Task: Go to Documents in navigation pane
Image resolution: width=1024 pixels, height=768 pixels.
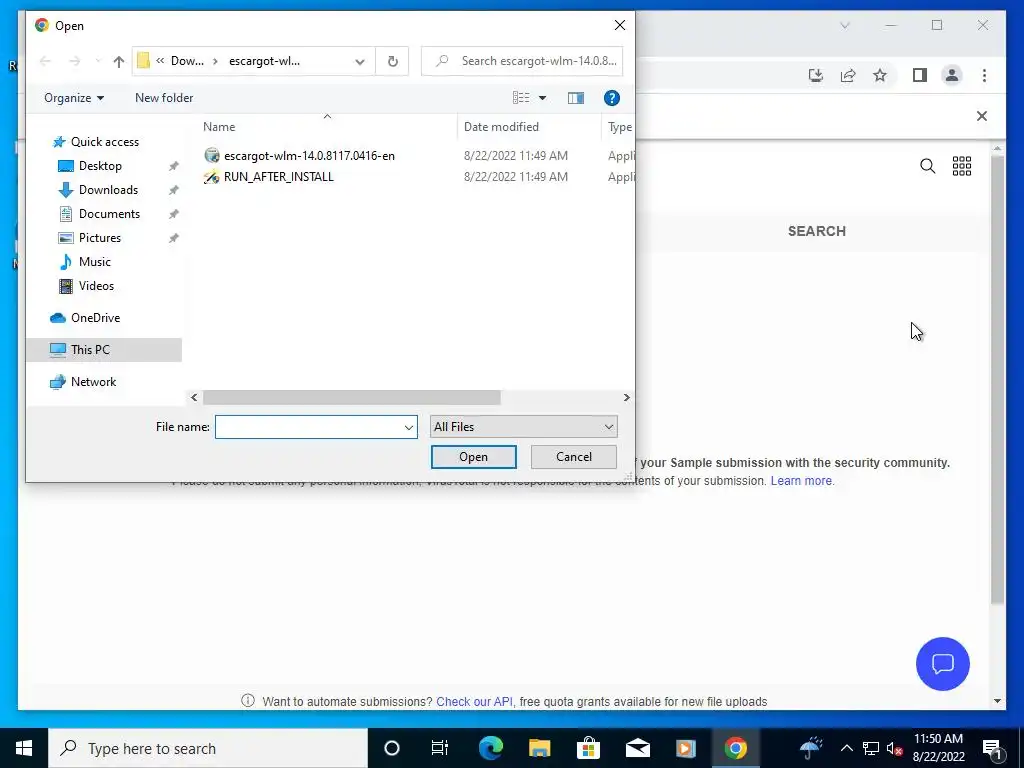Action: coord(109,214)
